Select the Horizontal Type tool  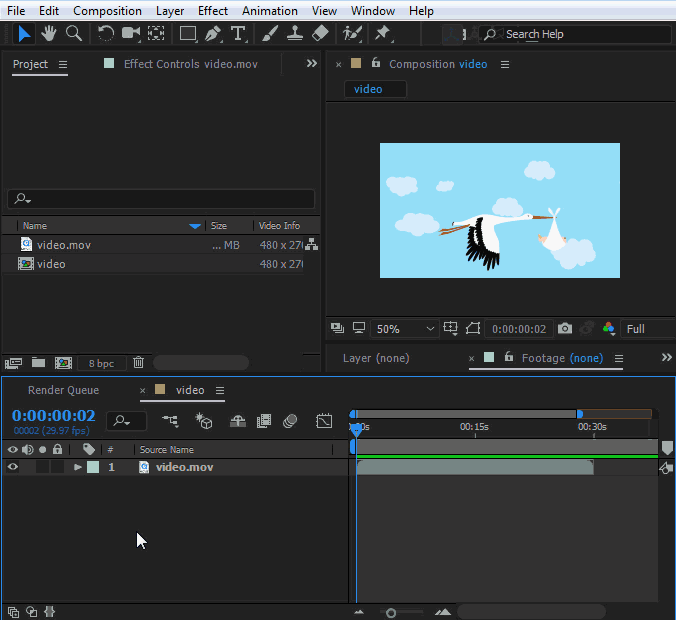pos(238,33)
